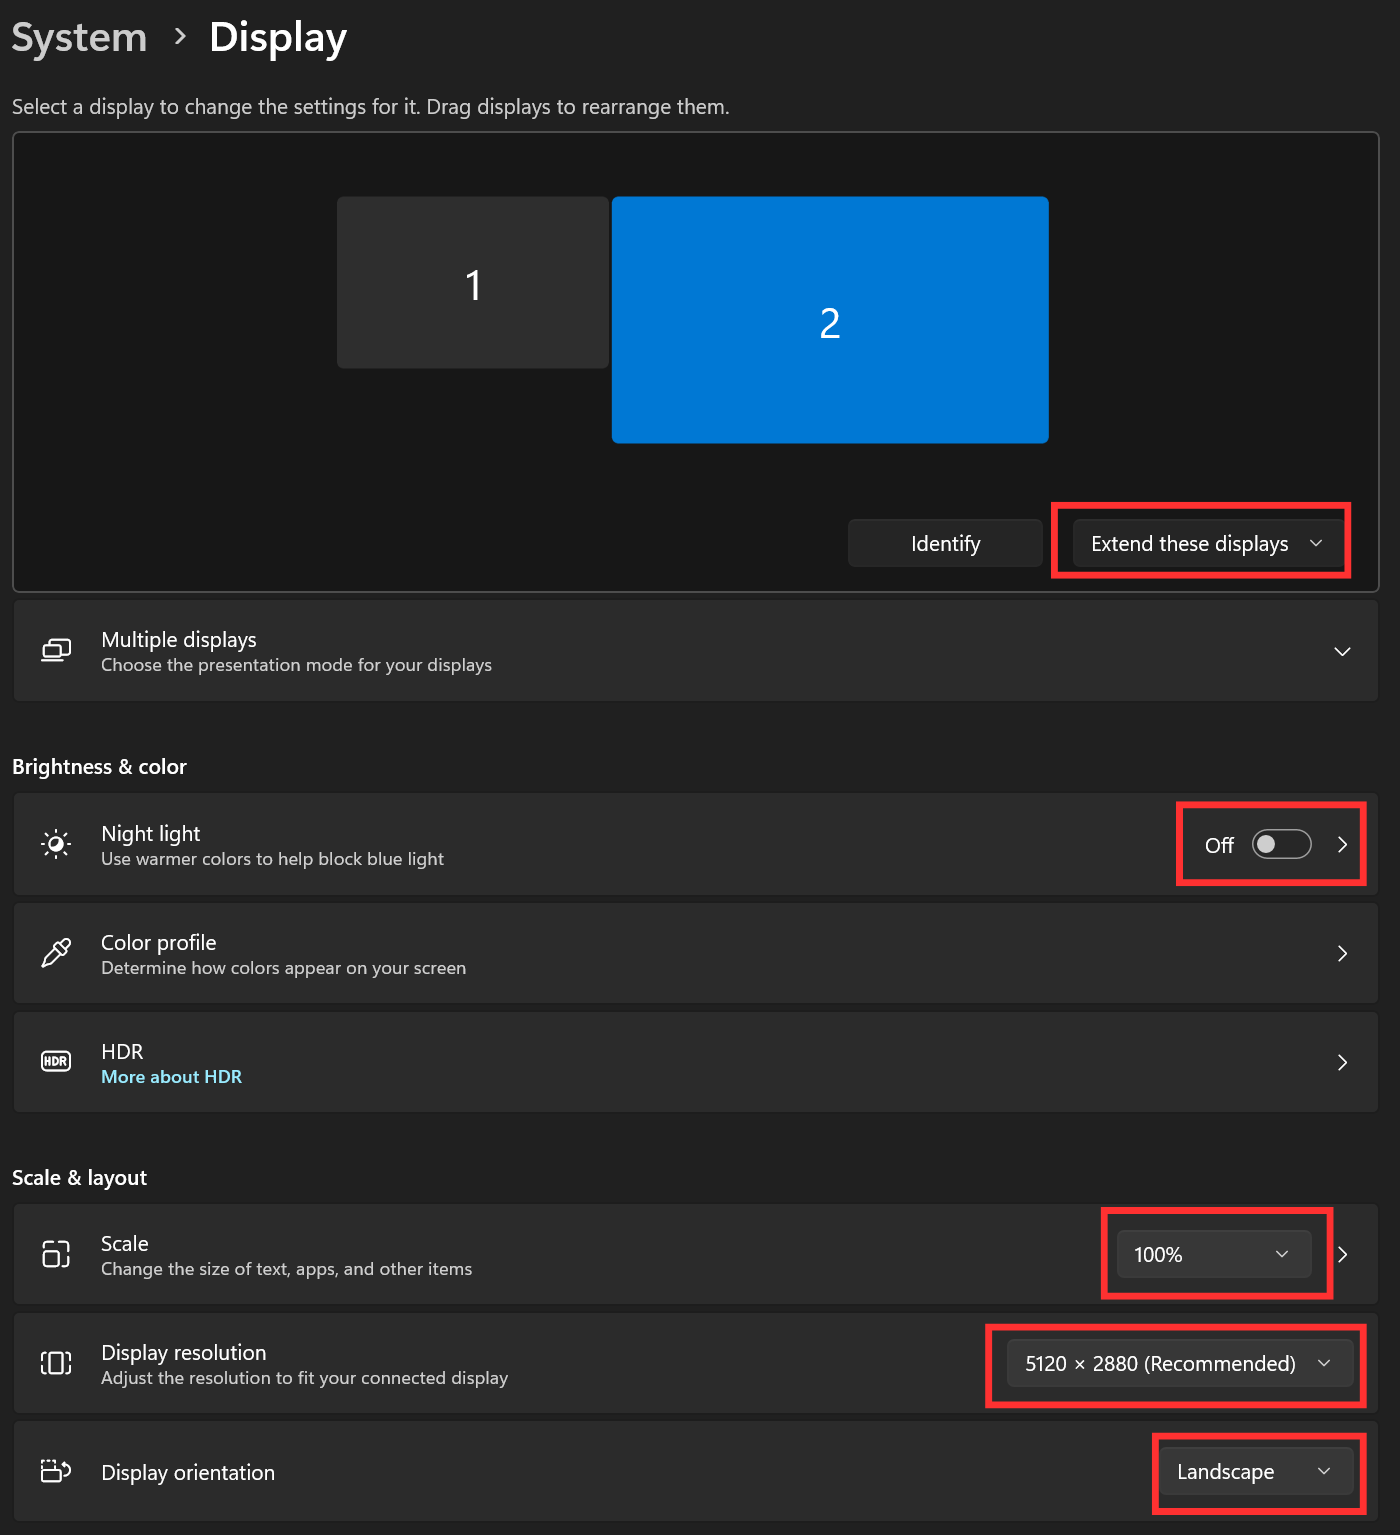Viewport: 1400px width, 1535px height.
Task: Go back to System in breadcrumb
Action: click(x=79, y=38)
